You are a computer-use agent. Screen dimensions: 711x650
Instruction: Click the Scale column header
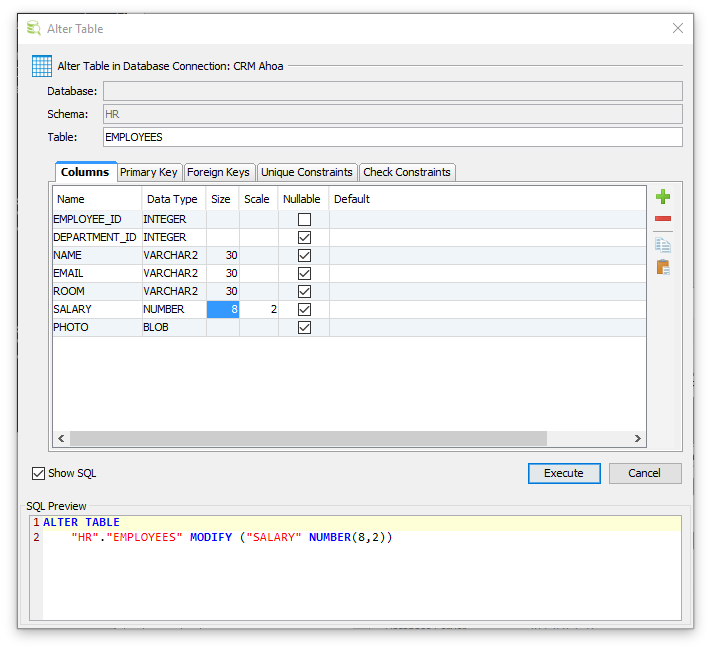(258, 199)
